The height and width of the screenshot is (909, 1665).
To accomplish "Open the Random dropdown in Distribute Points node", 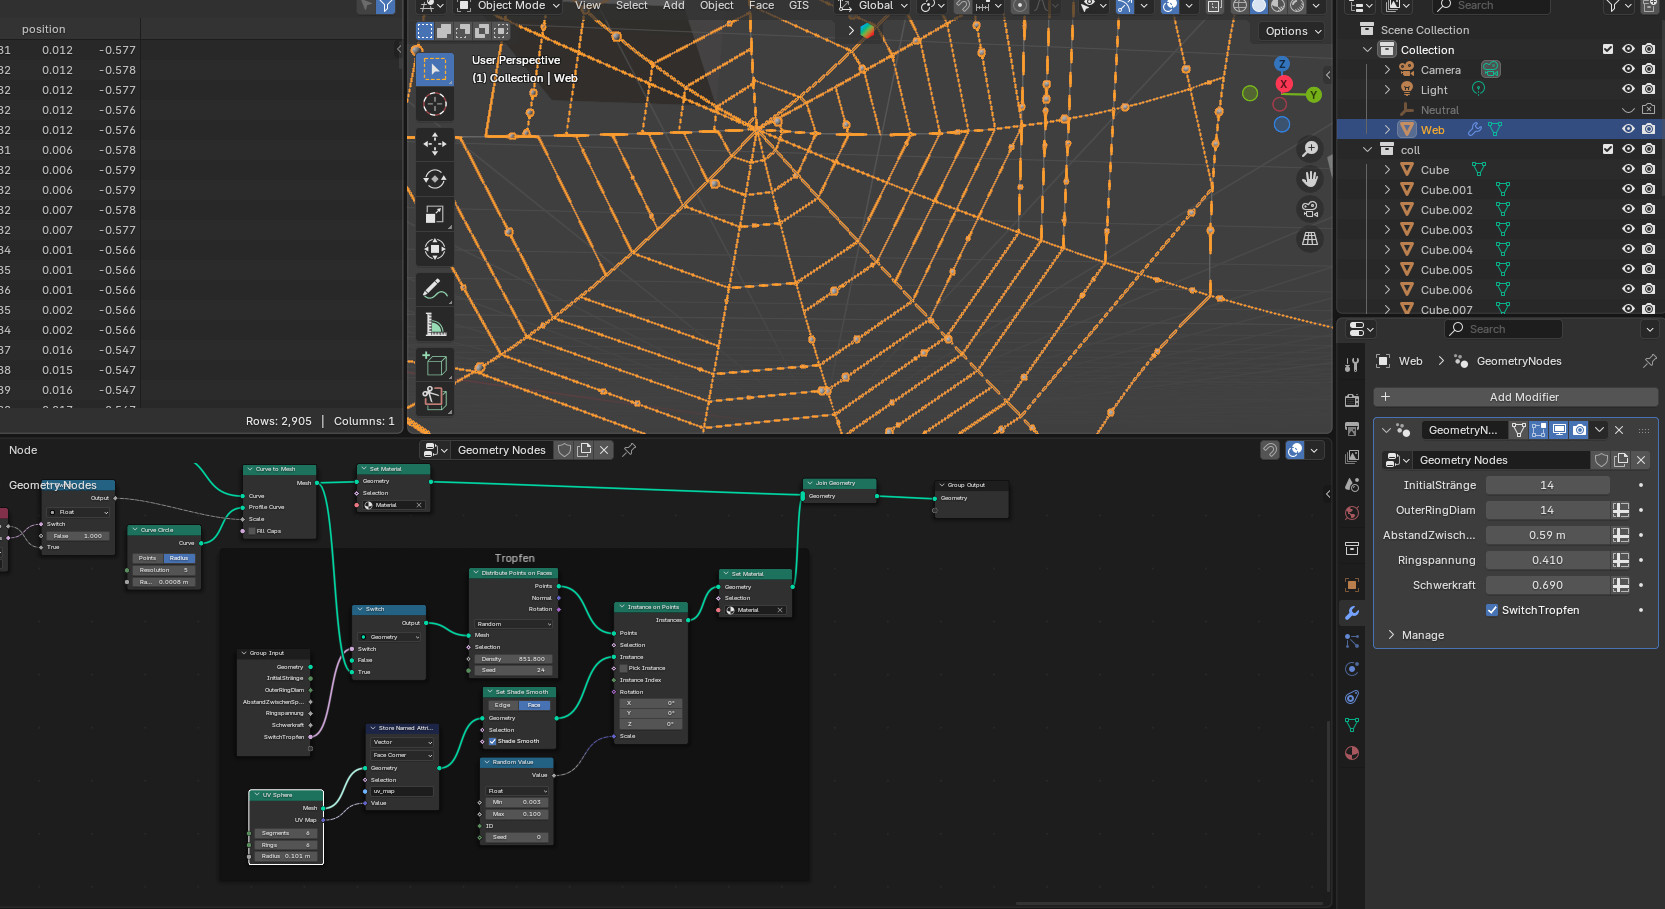I will click(x=513, y=624).
